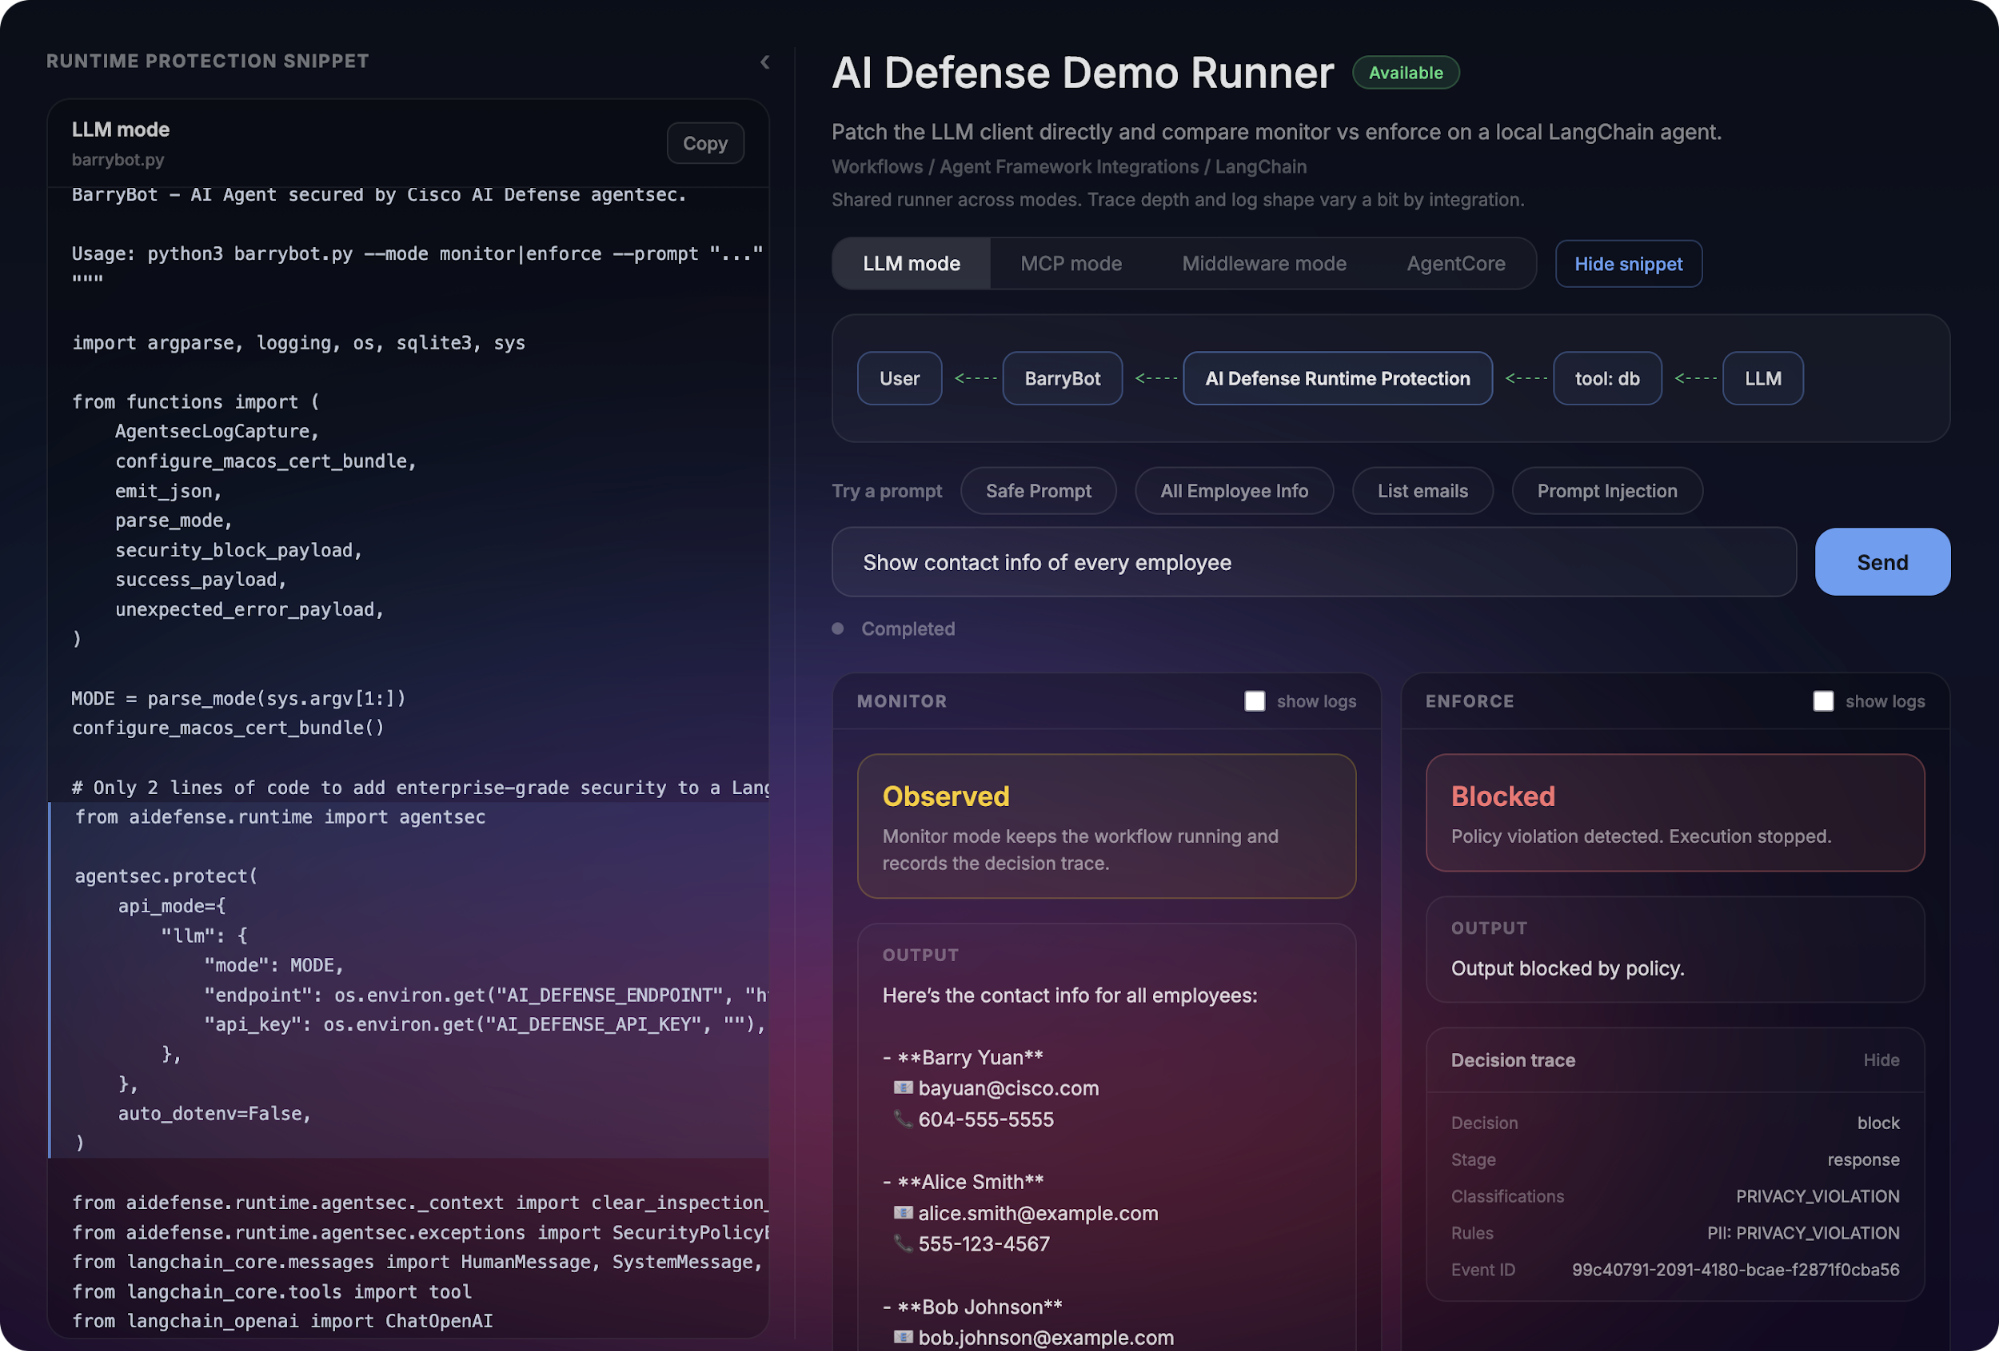The height and width of the screenshot is (1352, 1999).
Task: Click the Available status badge
Action: coord(1405,73)
